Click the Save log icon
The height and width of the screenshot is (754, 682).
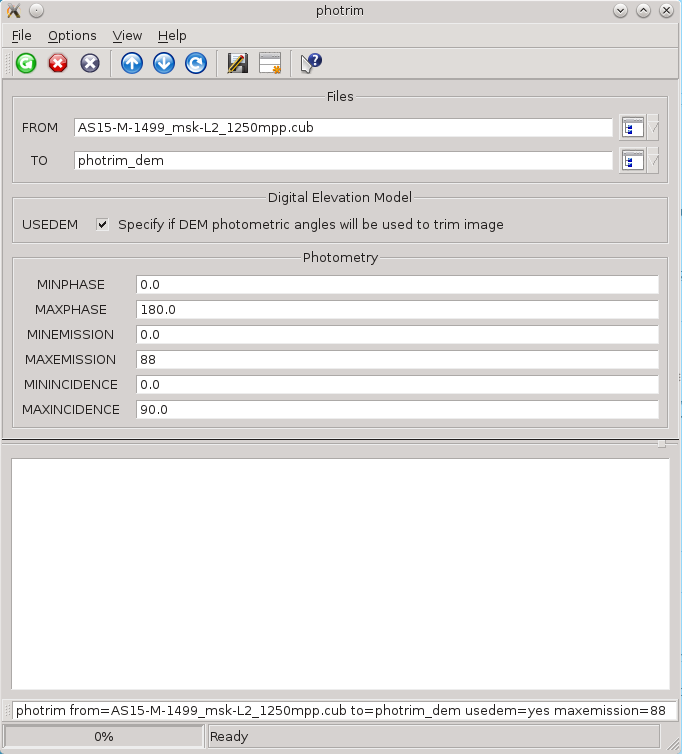[237, 63]
